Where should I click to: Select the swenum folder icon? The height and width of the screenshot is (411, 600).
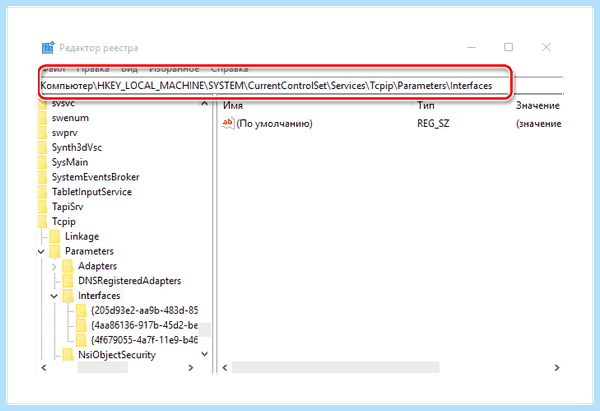(43, 118)
